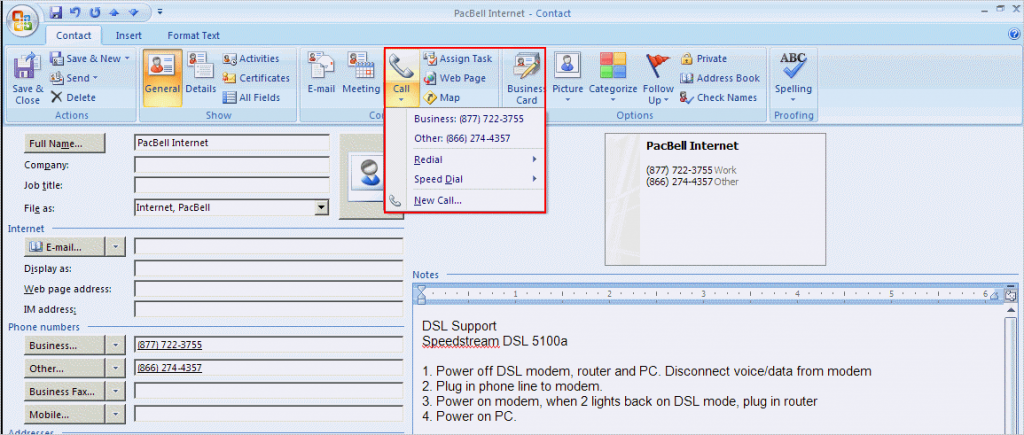The width and height of the screenshot is (1024, 435).
Task: Select New Call... menu entry
Action: point(466,201)
